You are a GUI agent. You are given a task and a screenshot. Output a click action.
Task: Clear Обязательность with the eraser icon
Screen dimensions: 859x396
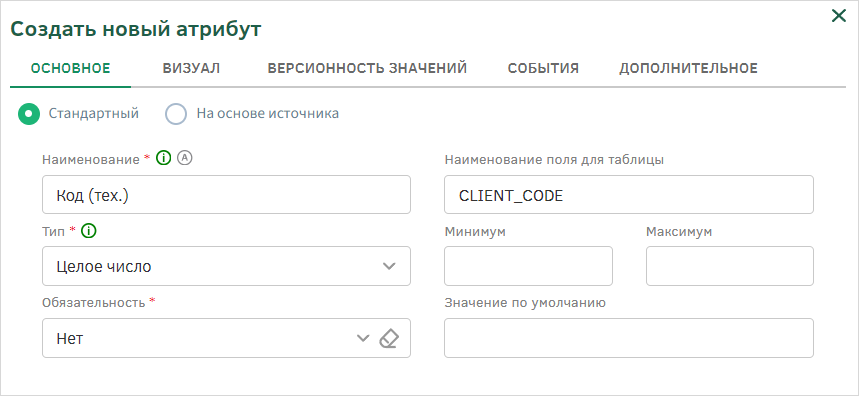click(389, 338)
